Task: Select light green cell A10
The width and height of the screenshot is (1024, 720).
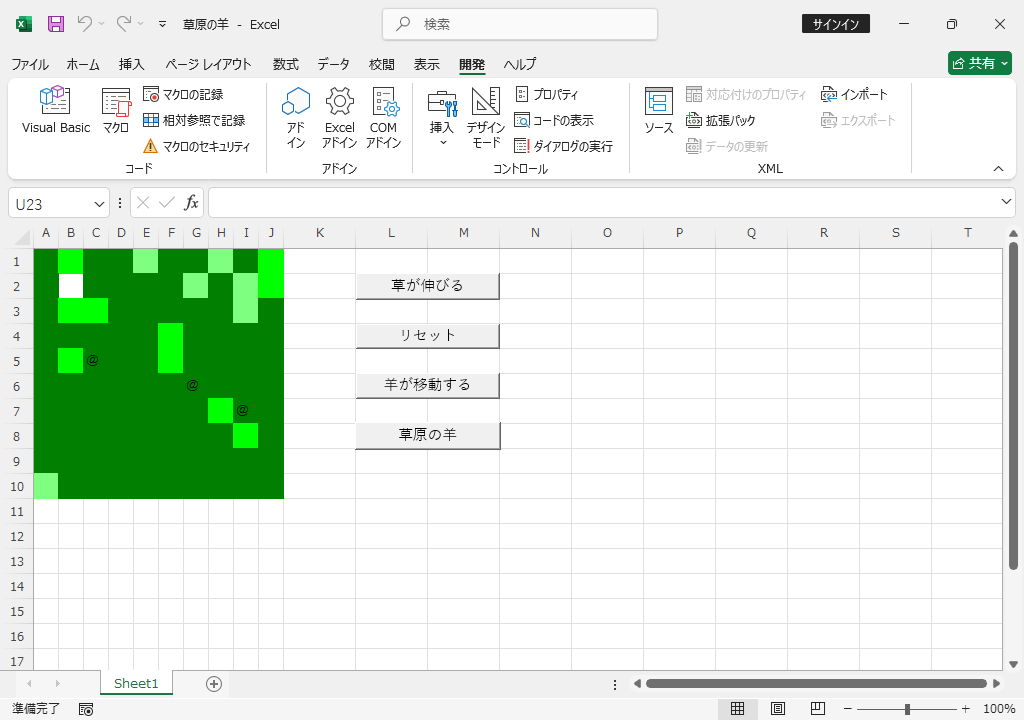Action: click(x=46, y=486)
